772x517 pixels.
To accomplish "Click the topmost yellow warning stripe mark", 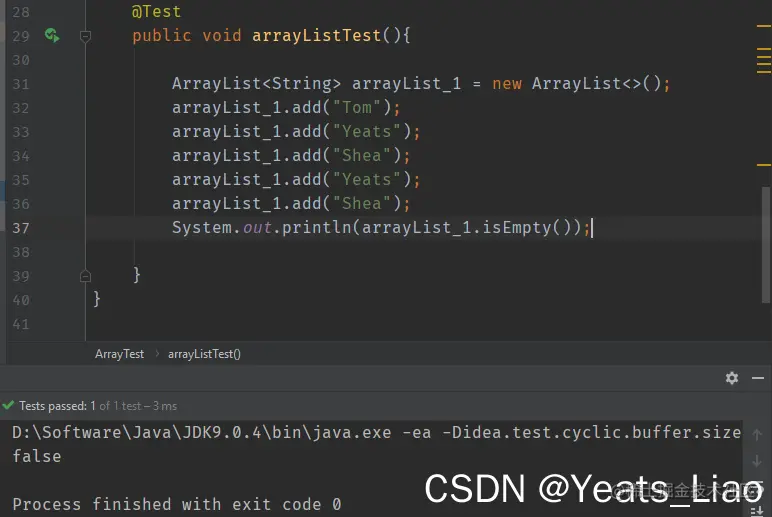I will [x=764, y=26].
